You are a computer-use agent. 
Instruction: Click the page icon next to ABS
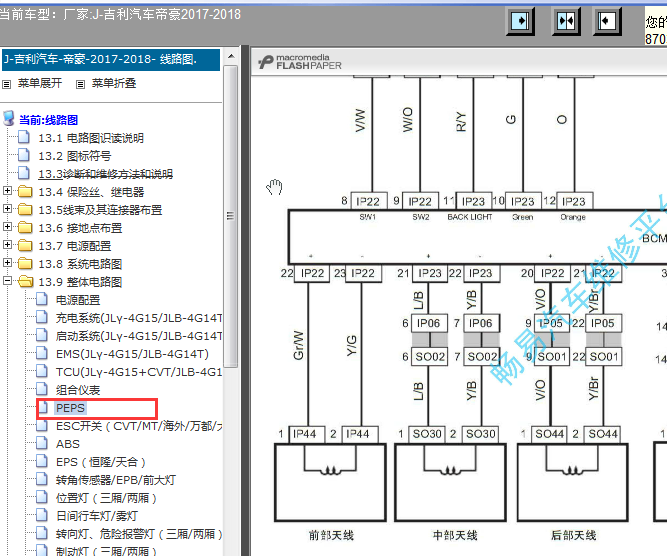click(42, 443)
